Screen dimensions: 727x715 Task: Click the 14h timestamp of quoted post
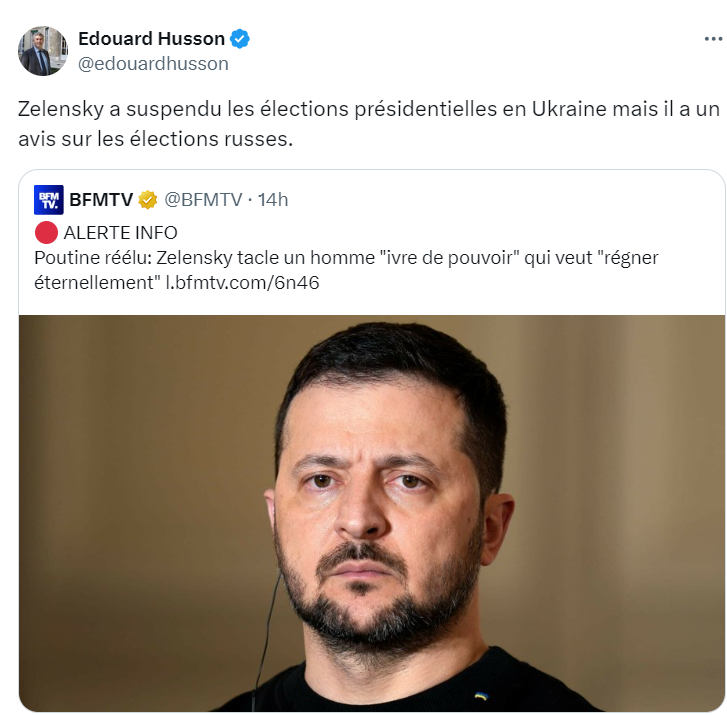(x=273, y=200)
